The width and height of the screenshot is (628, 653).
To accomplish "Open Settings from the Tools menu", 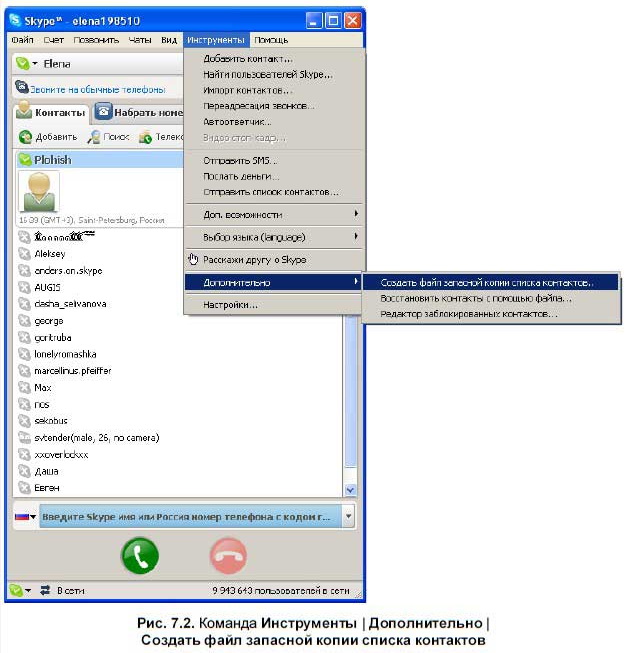I will pos(230,304).
